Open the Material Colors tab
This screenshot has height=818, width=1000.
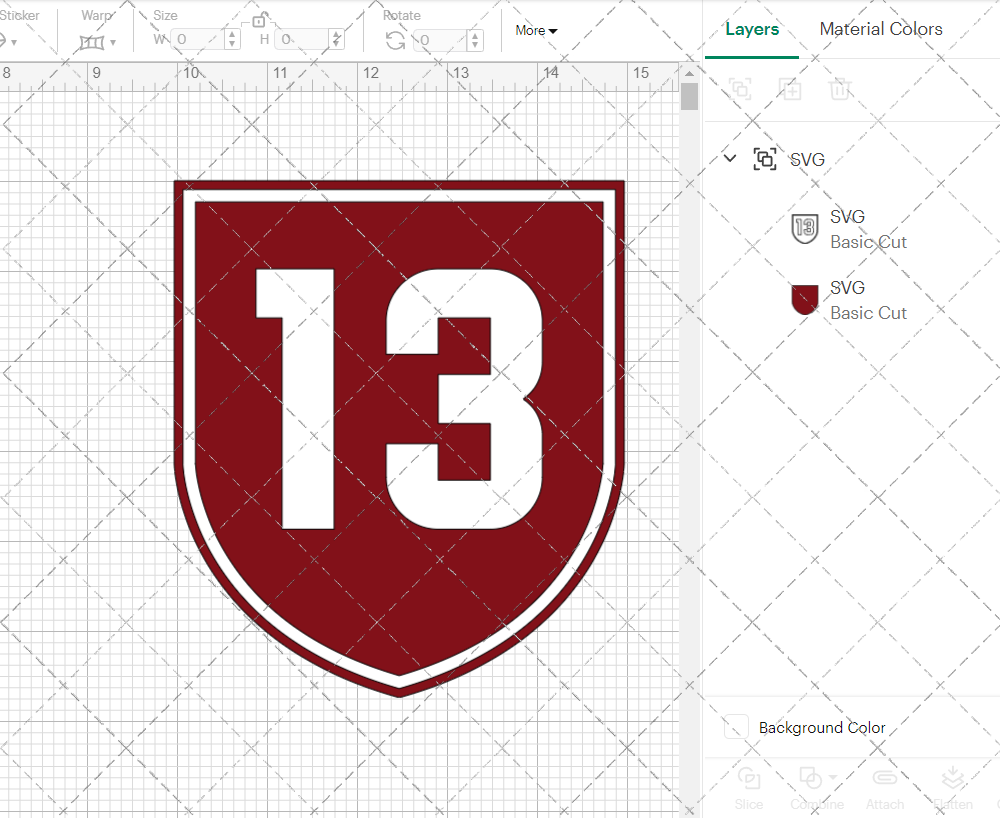(881, 29)
